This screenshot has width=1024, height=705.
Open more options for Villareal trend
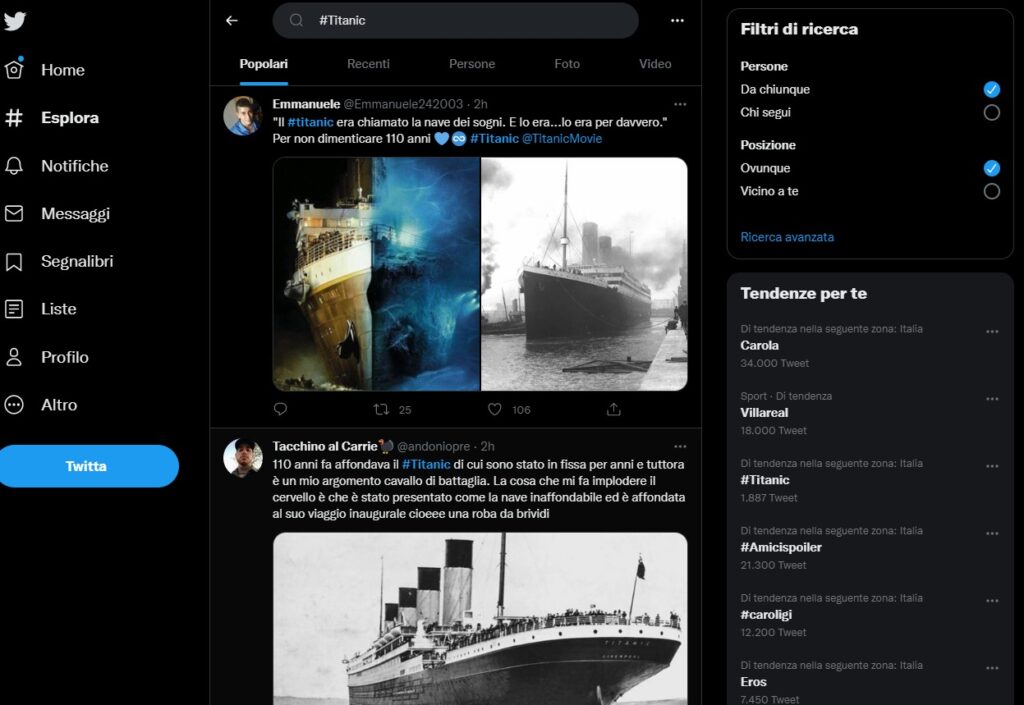(992, 399)
